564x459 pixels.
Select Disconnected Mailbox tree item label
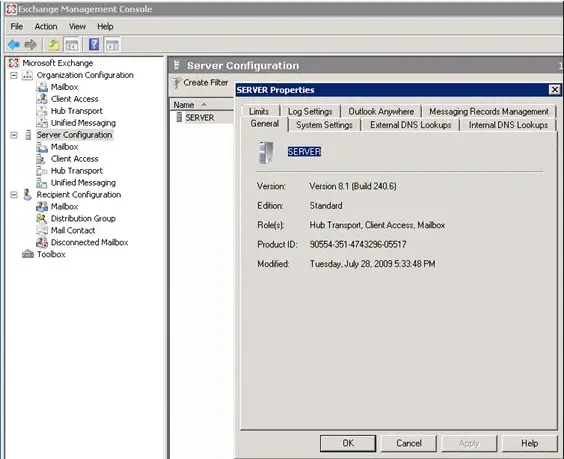90,242
